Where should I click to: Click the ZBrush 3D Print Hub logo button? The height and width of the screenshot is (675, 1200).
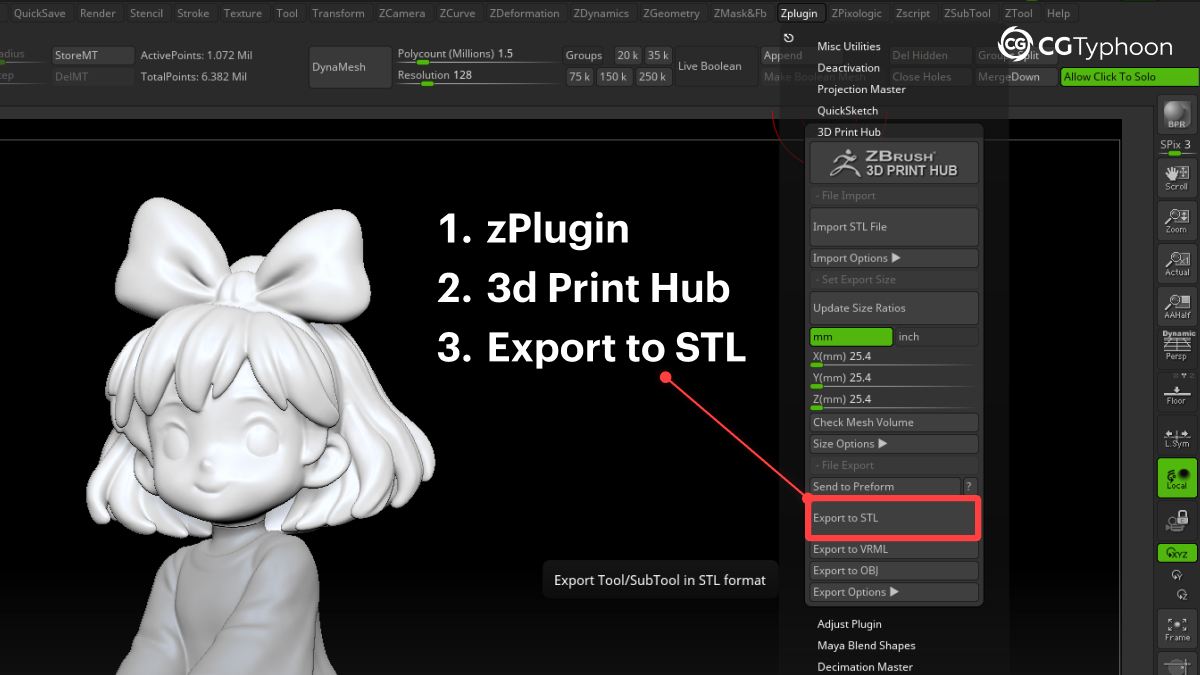point(894,163)
